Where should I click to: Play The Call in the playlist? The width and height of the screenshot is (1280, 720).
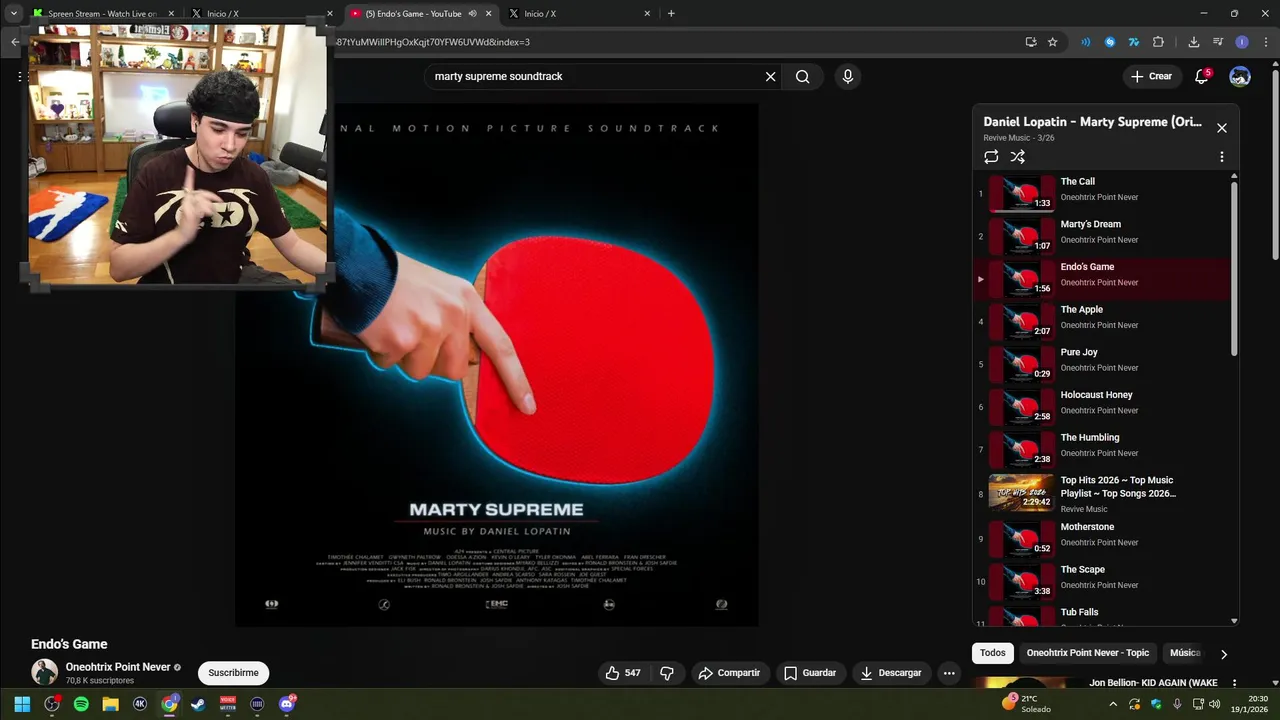pos(1101,193)
